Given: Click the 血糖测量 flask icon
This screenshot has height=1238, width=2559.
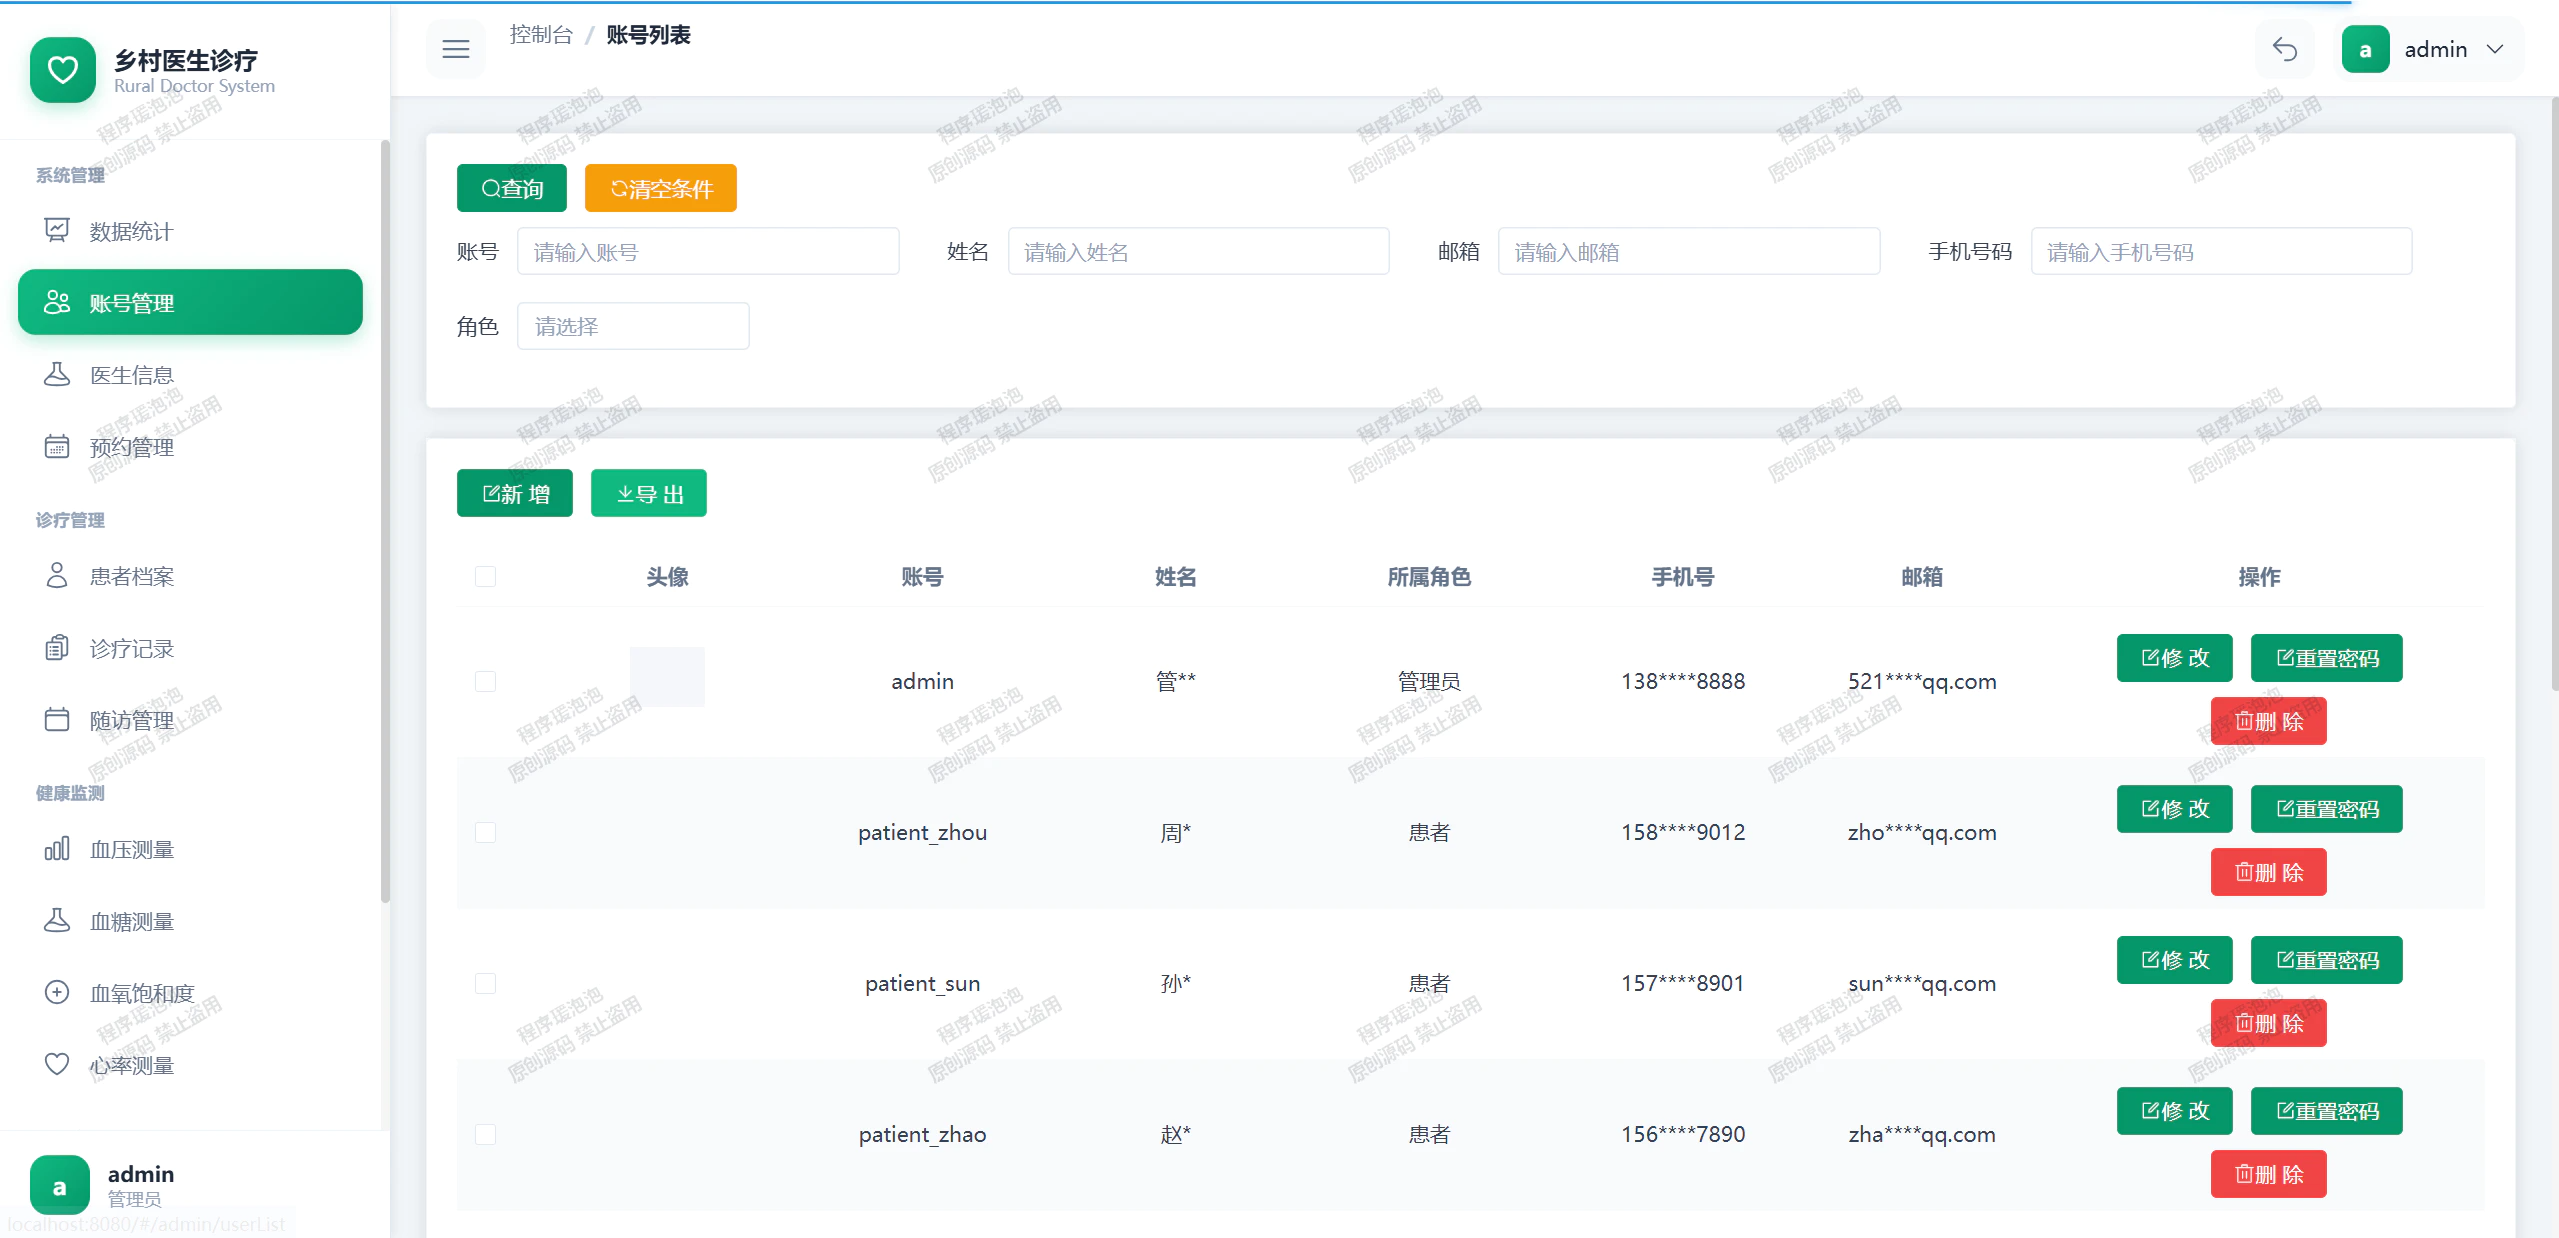Looking at the screenshot, I should point(57,921).
